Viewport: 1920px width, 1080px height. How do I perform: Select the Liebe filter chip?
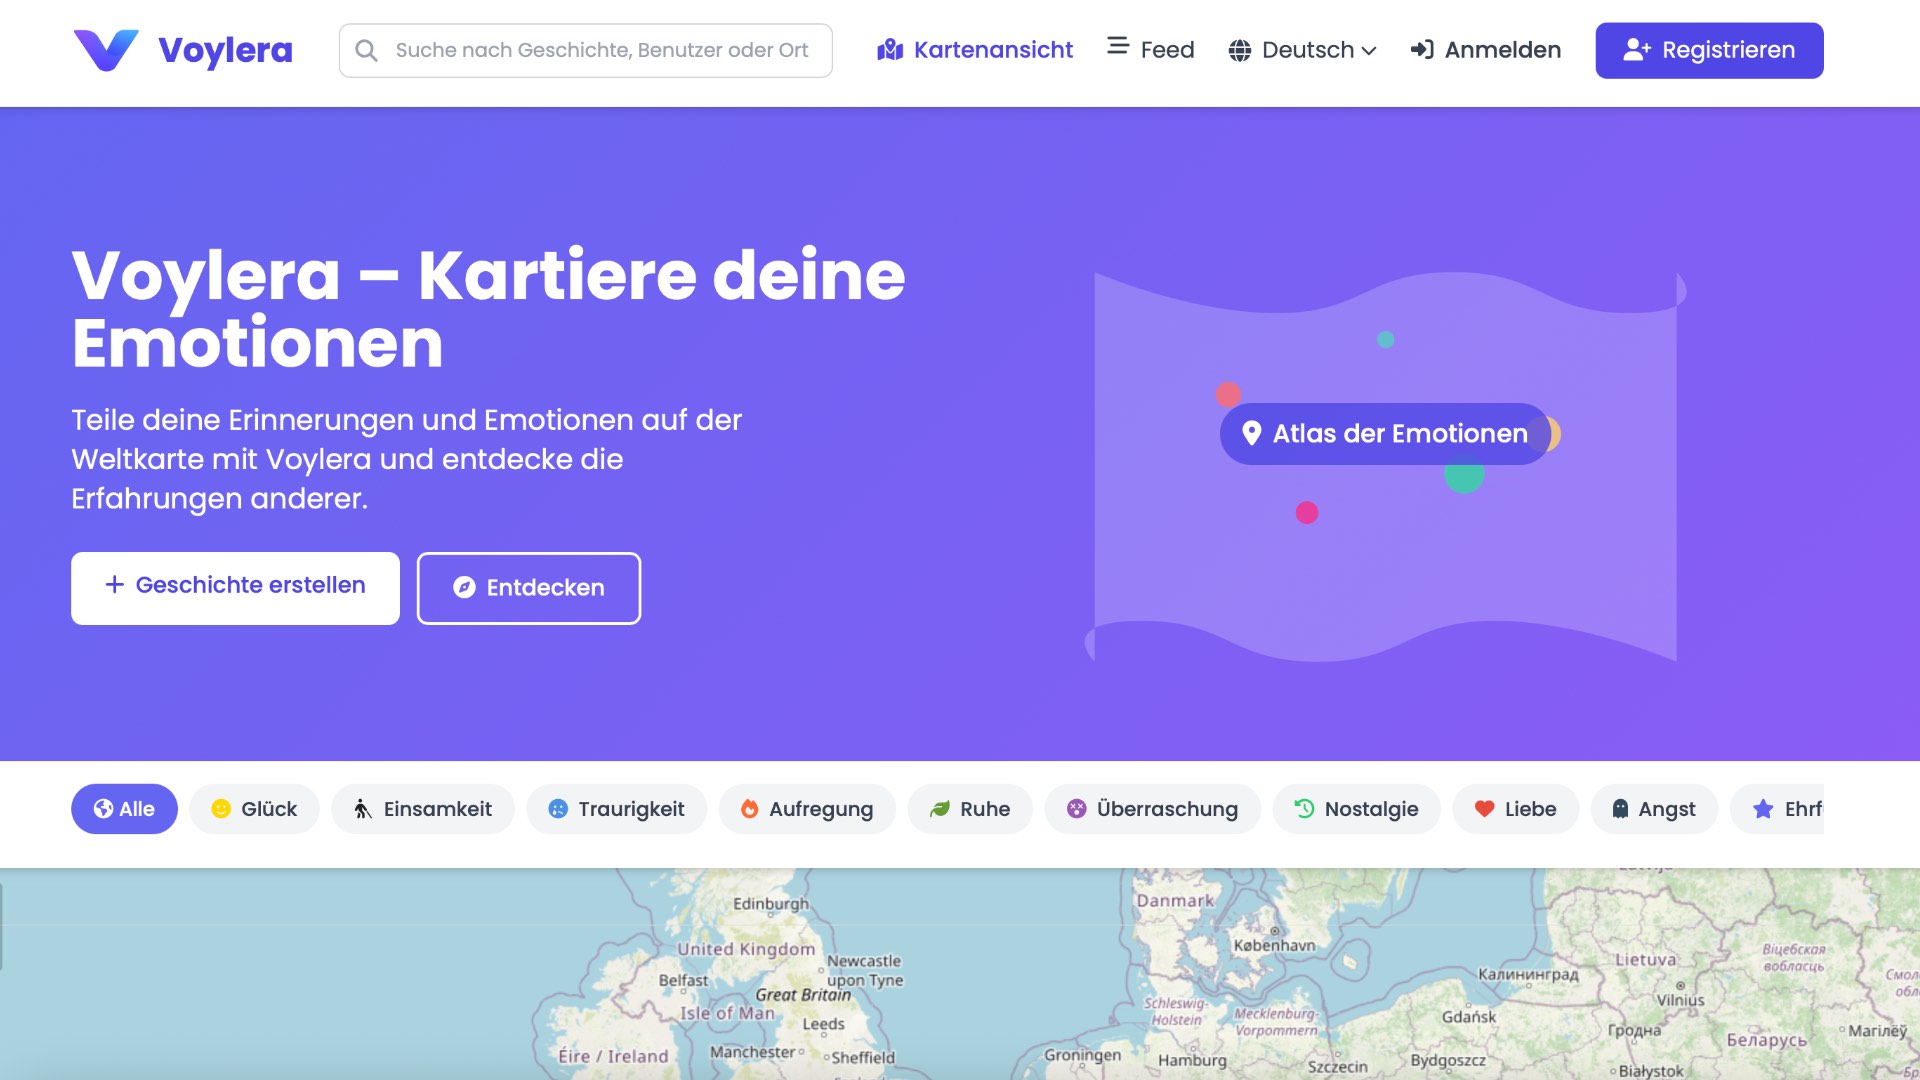[1515, 809]
